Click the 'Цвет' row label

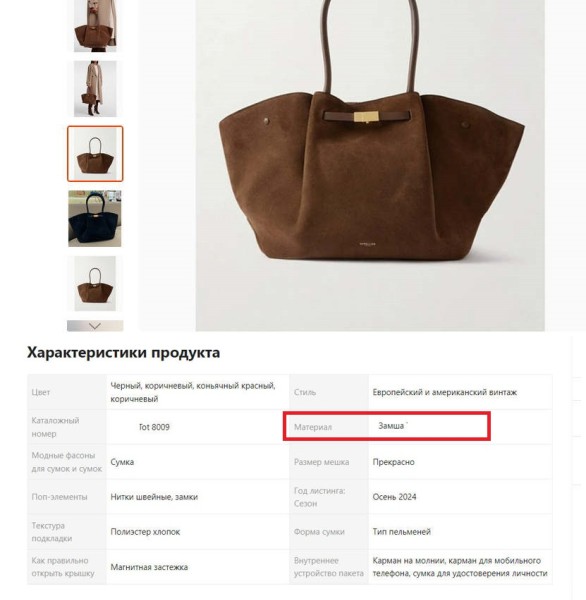coord(41,392)
